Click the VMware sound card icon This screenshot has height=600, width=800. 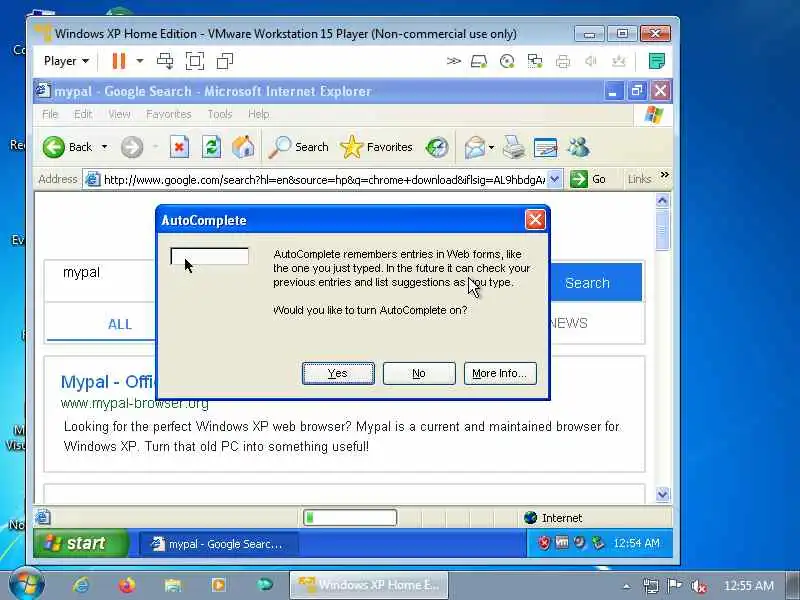(x=591, y=62)
